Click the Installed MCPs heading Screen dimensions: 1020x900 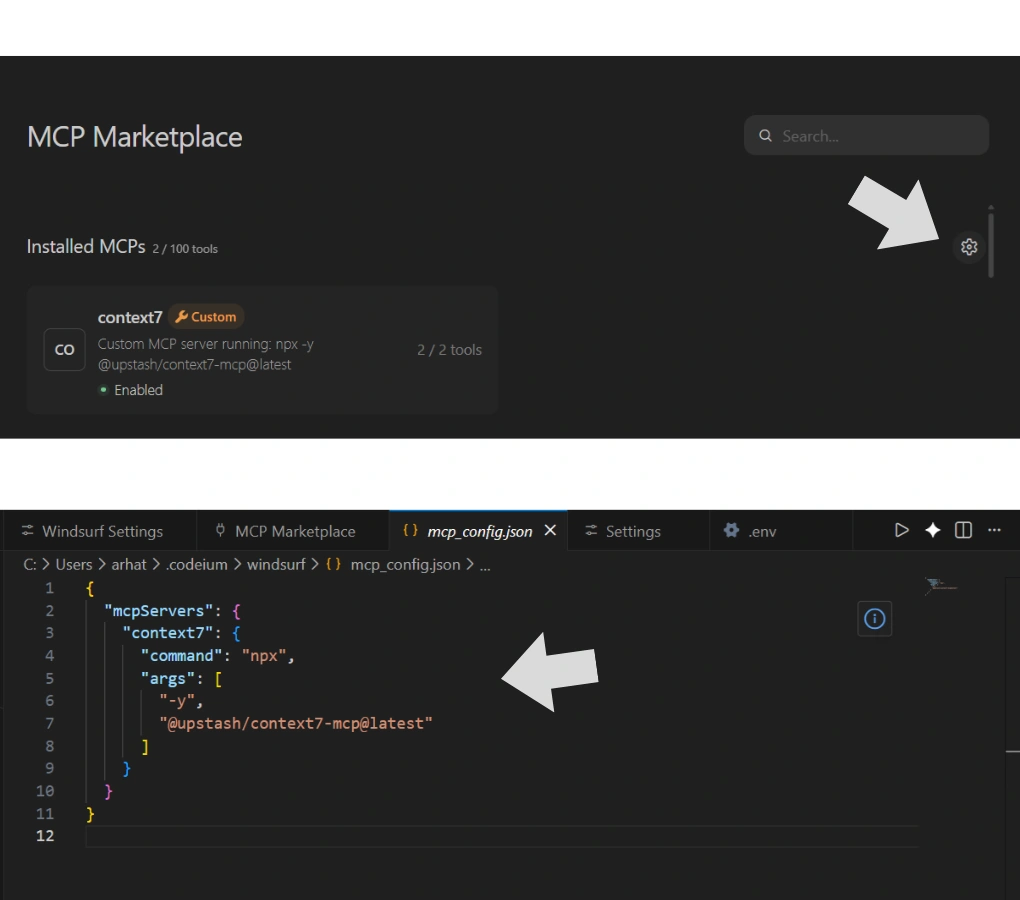tap(86, 246)
